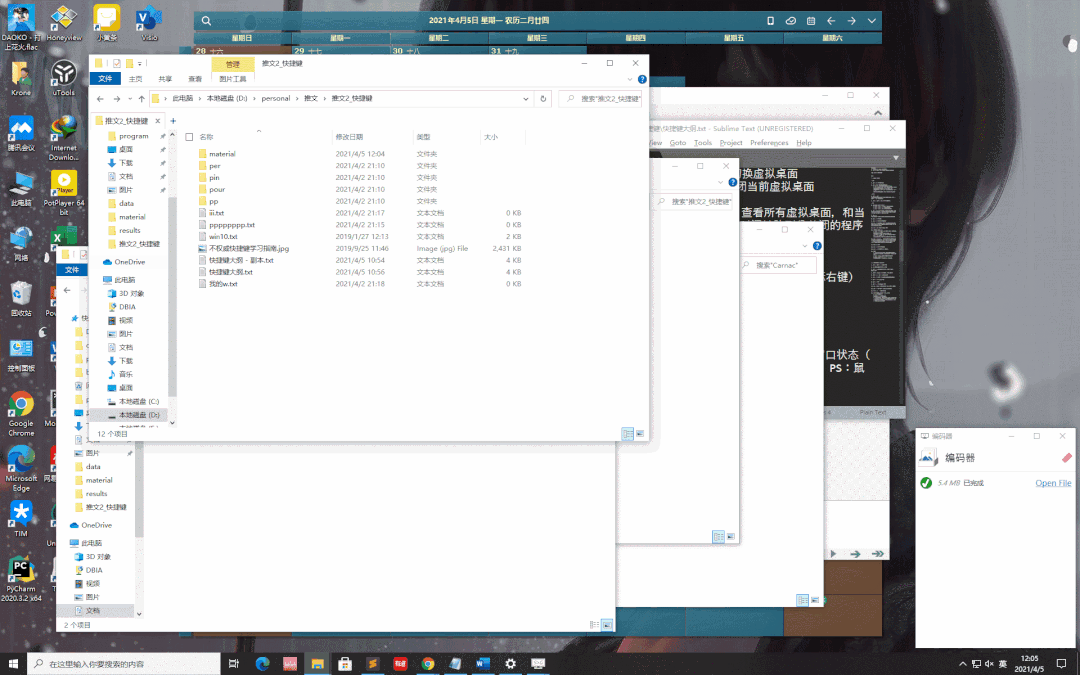This screenshot has height=675, width=1080.
Task: Select 本地磁盘 (C:) in front navigation pane
Action: click(138, 402)
